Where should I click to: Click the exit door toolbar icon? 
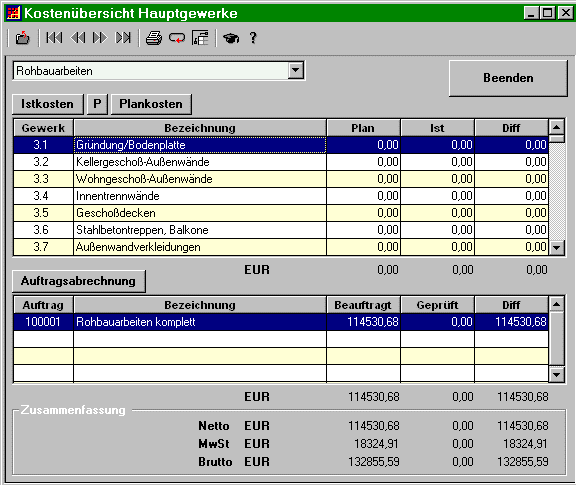pos(22,38)
